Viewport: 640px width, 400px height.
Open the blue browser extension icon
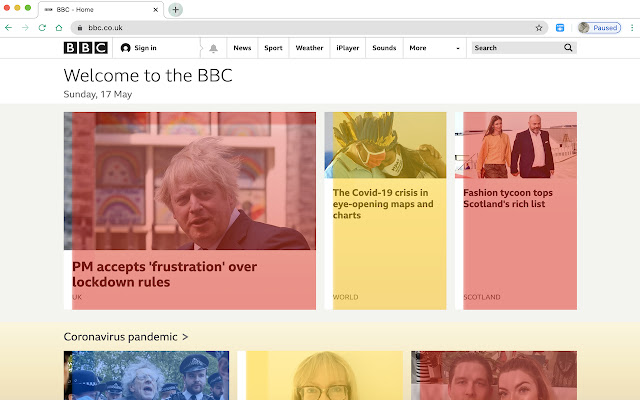tap(560, 28)
